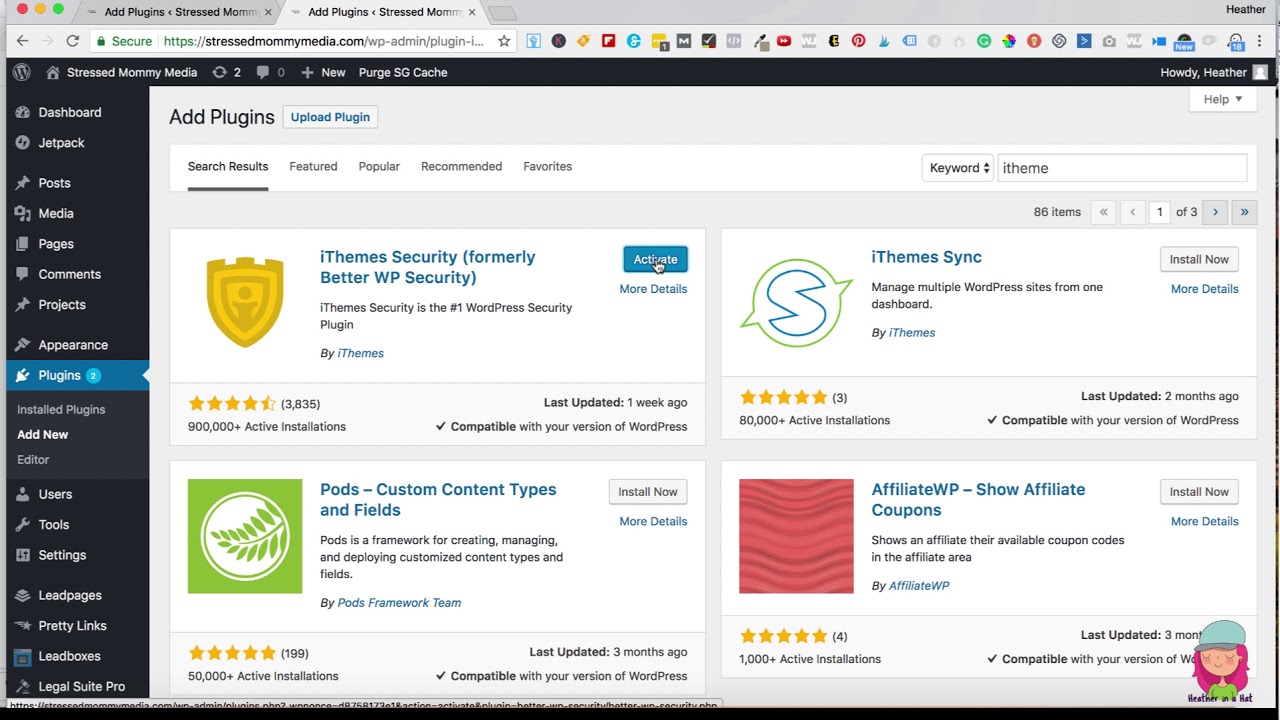This screenshot has height=720, width=1280.
Task: Open Pages in the sidebar
Action: click(56, 244)
